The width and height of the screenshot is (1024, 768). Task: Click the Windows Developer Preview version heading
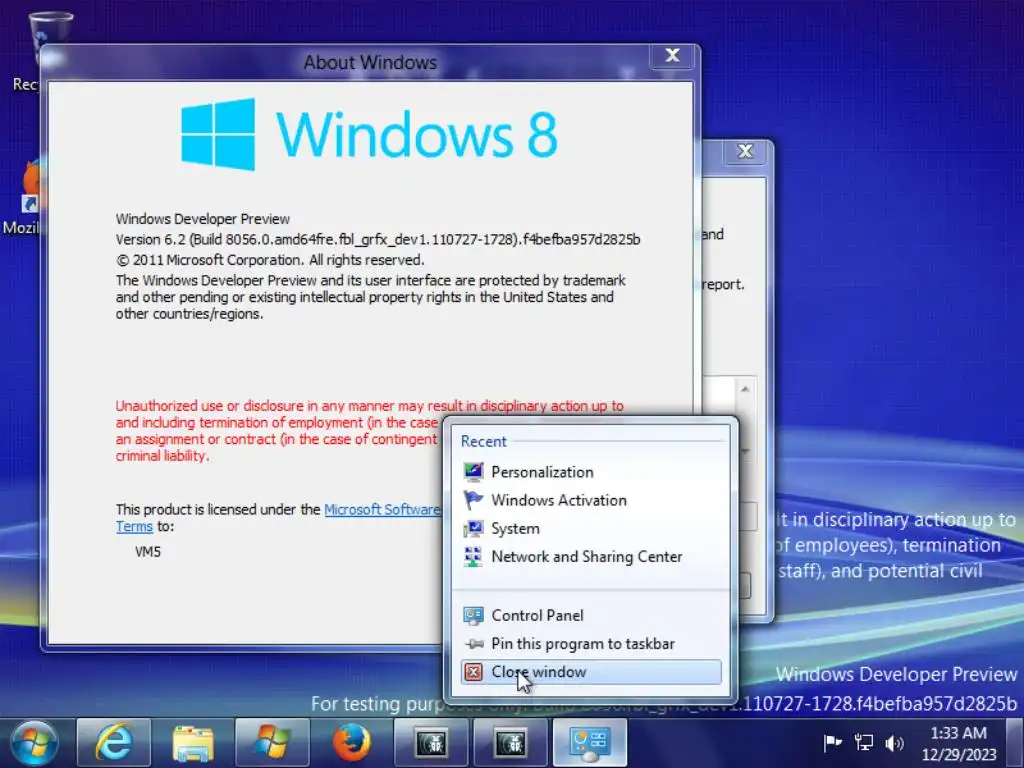(x=202, y=219)
